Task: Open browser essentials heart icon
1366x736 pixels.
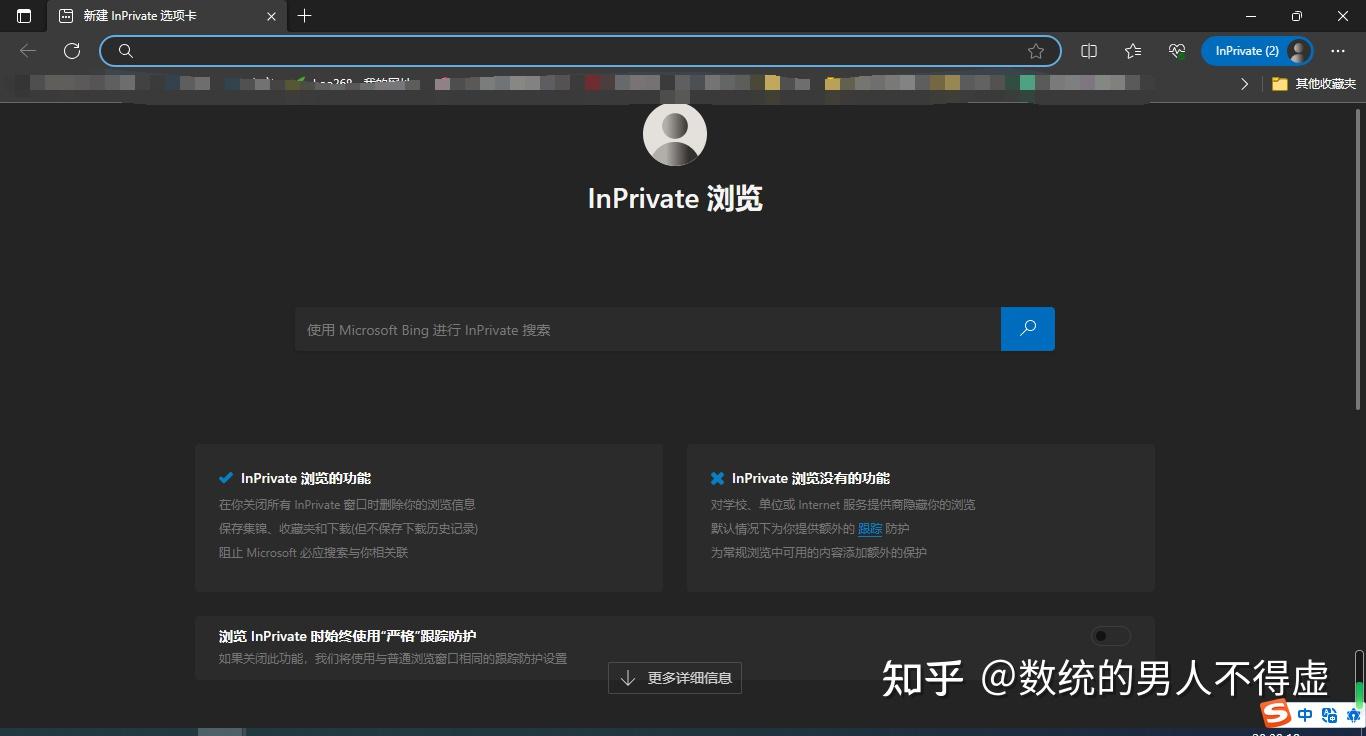Action: click(1176, 51)
